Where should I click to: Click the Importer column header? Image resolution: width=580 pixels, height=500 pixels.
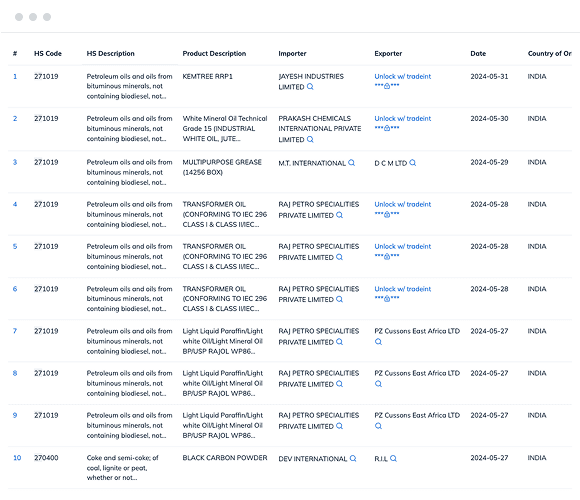tap(292, 54)
